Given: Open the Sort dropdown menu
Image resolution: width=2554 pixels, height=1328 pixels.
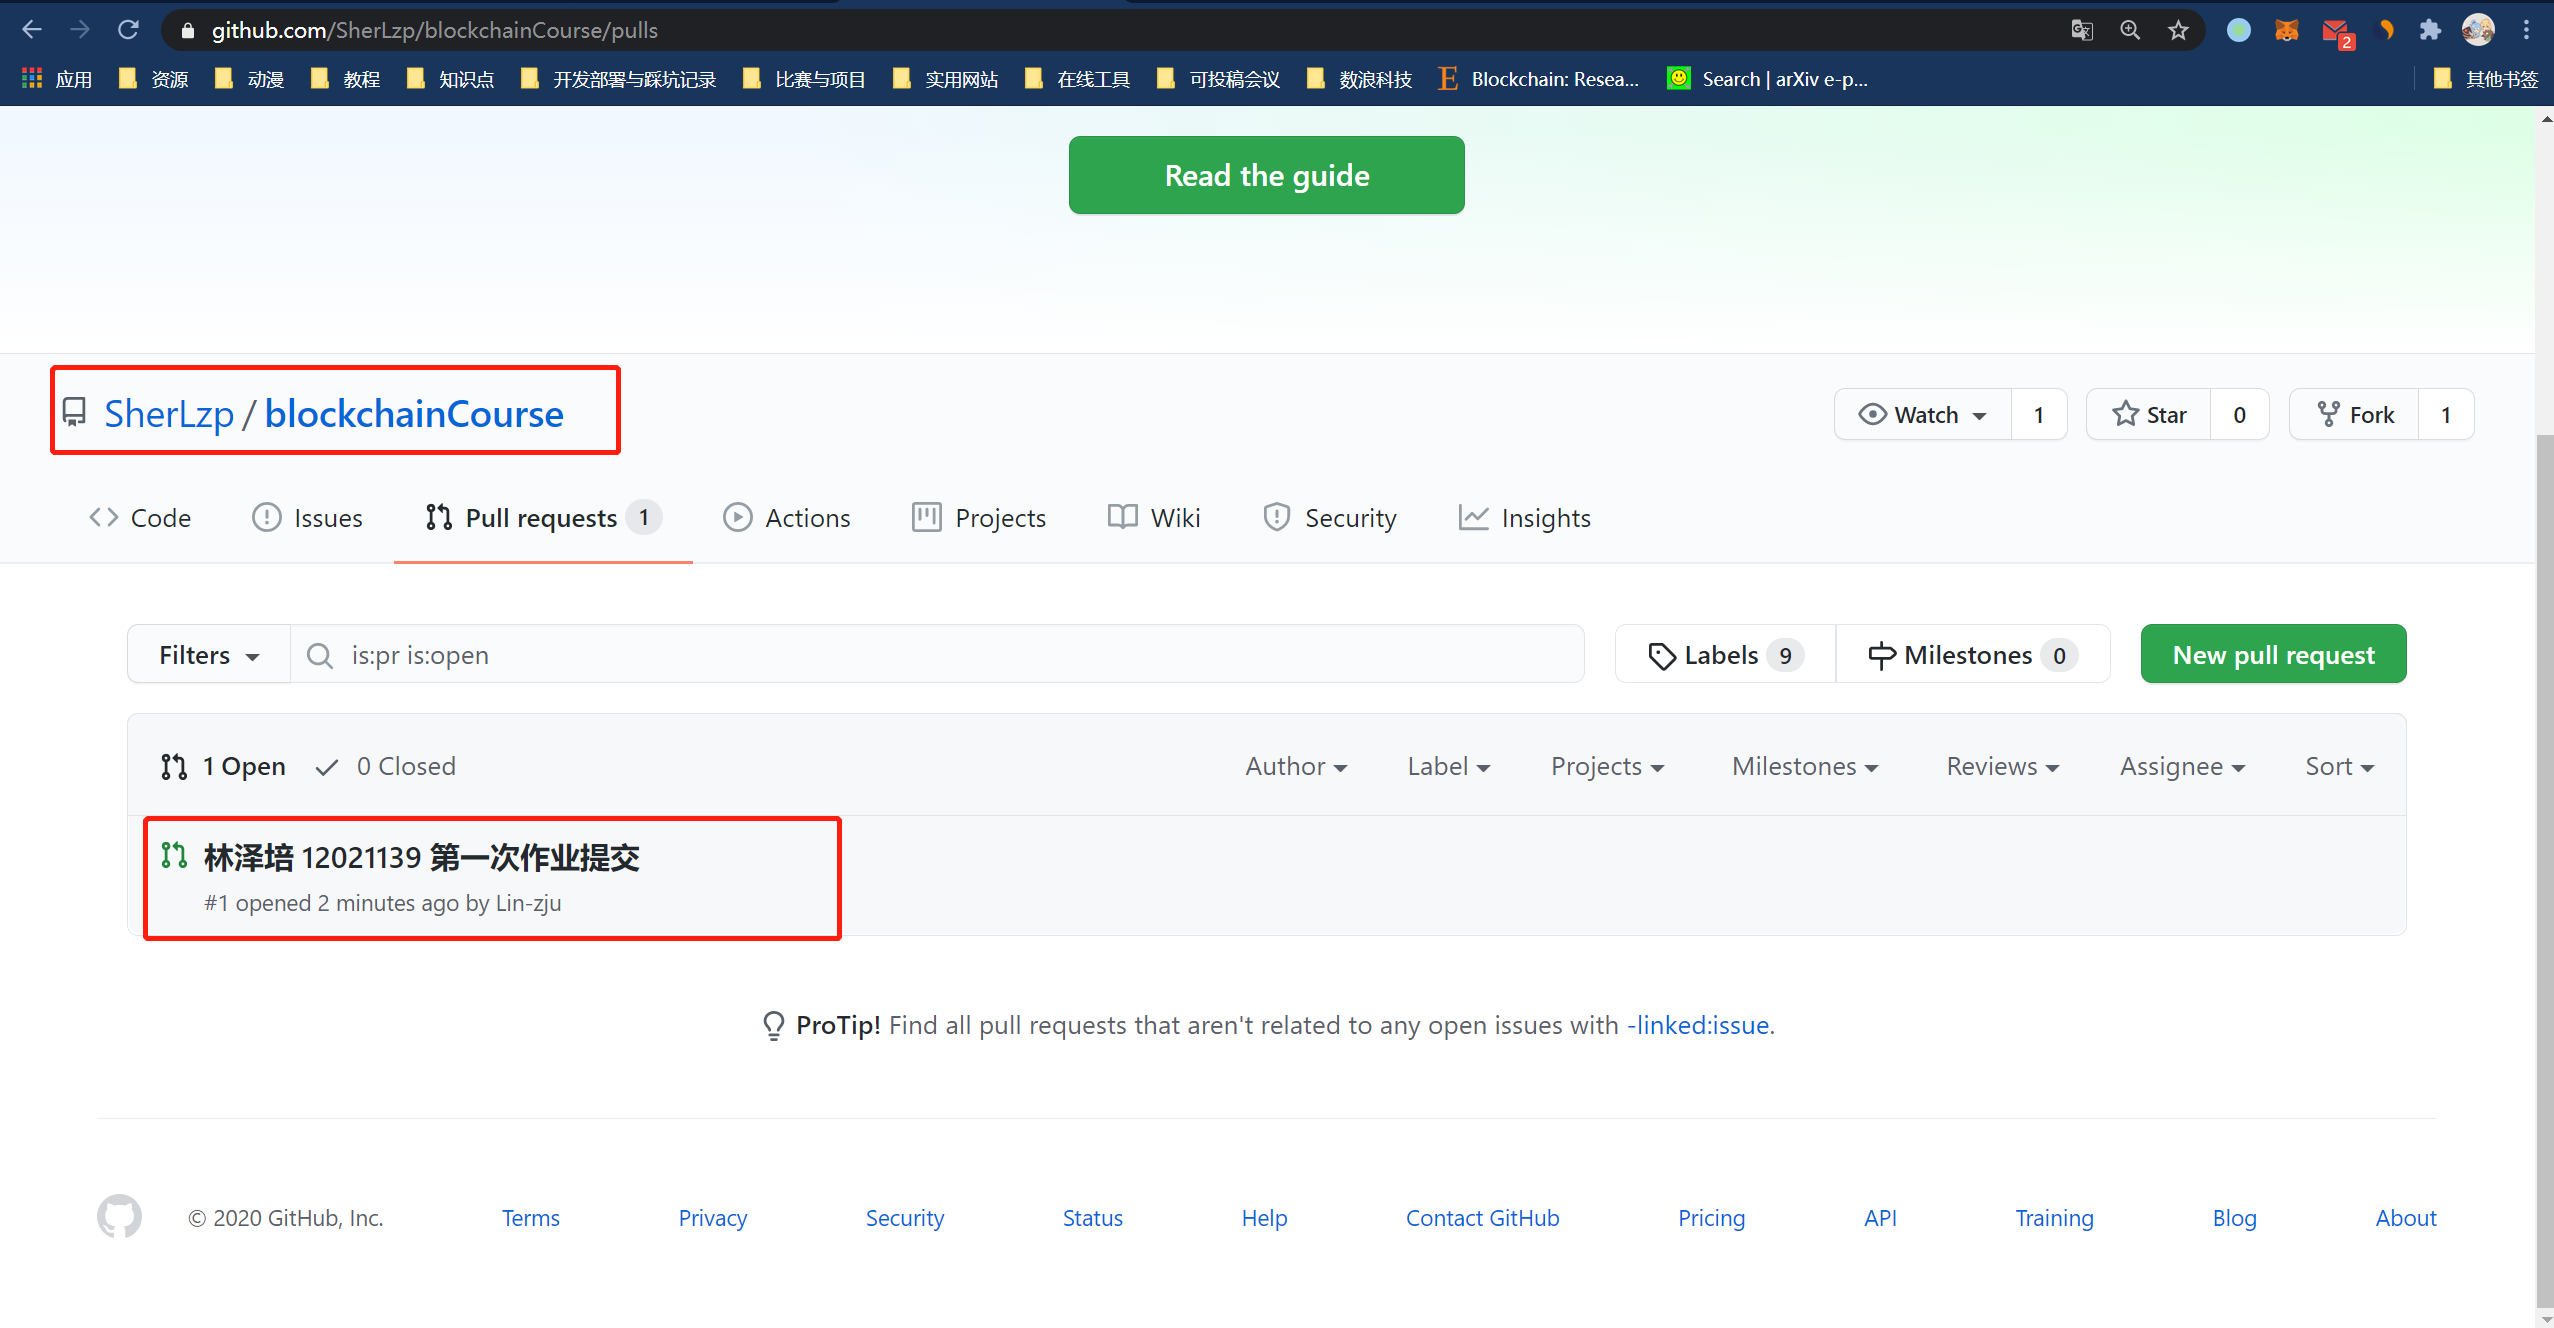Looking at the screenshot, I should click(x=2338, y=766).
